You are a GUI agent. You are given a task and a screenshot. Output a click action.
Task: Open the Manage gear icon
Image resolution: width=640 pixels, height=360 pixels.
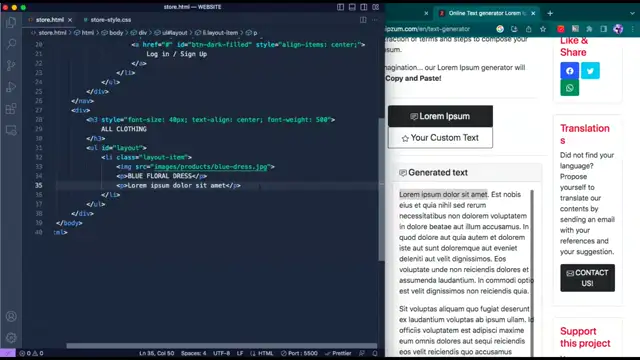(11, 338)
